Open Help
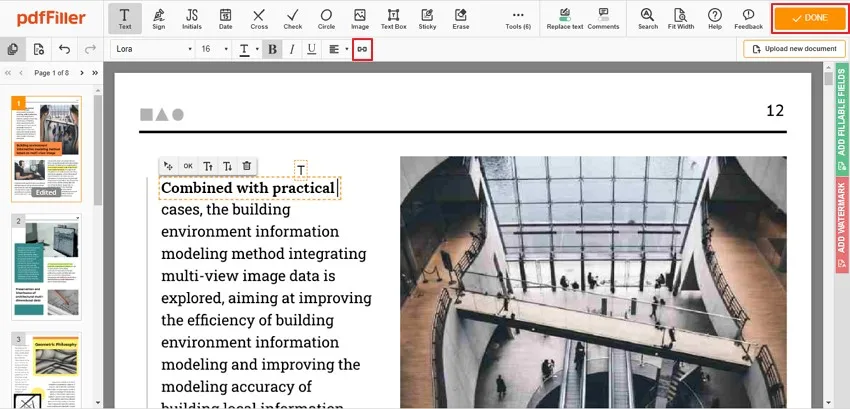850x409 pixels. pyautogui.click(x=715, y=18)
